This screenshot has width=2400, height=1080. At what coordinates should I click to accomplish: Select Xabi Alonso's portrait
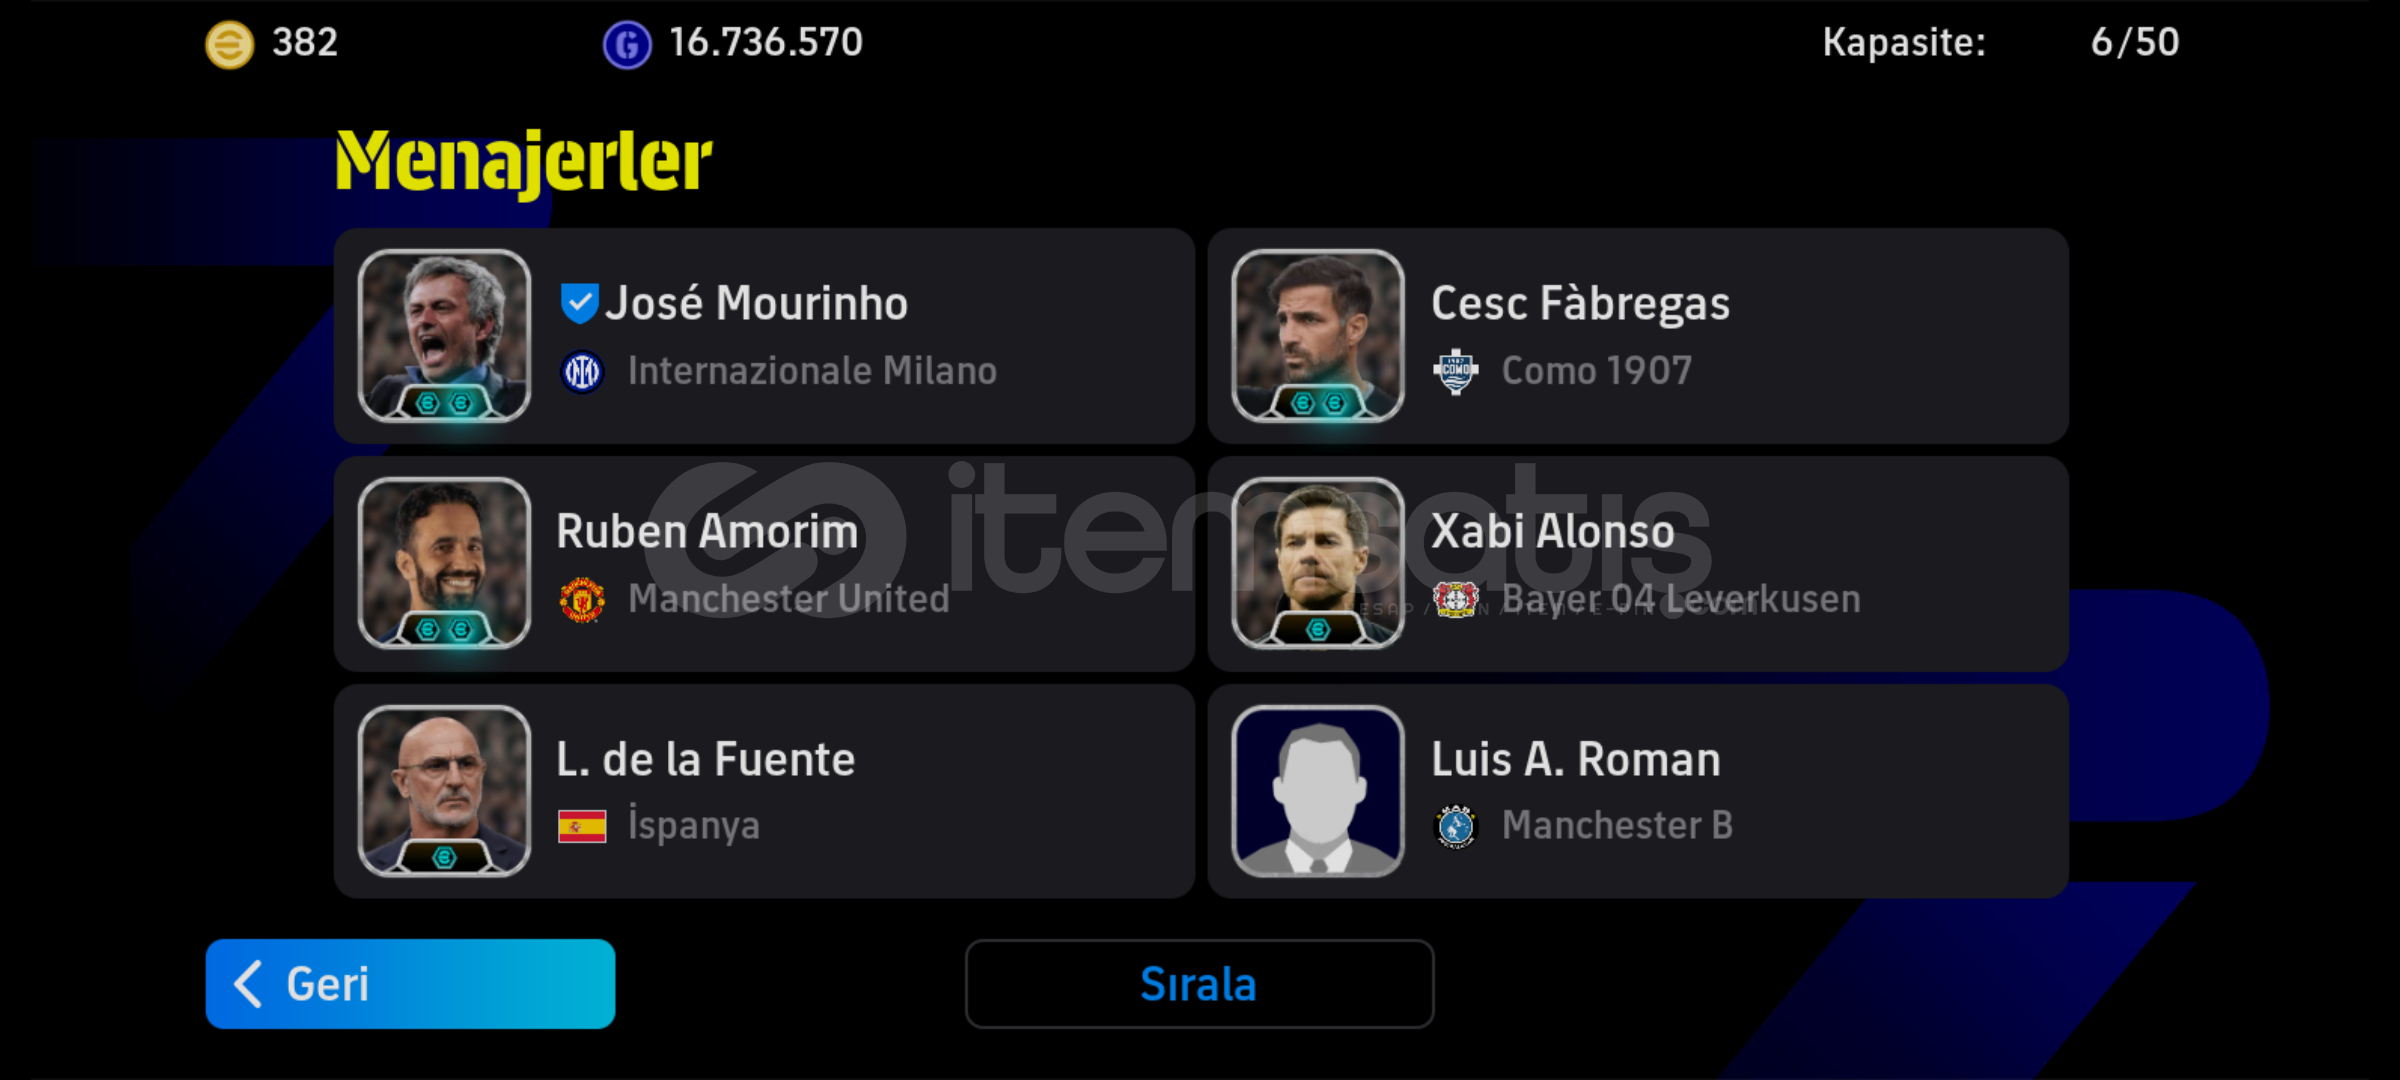tap(1318, 564)
